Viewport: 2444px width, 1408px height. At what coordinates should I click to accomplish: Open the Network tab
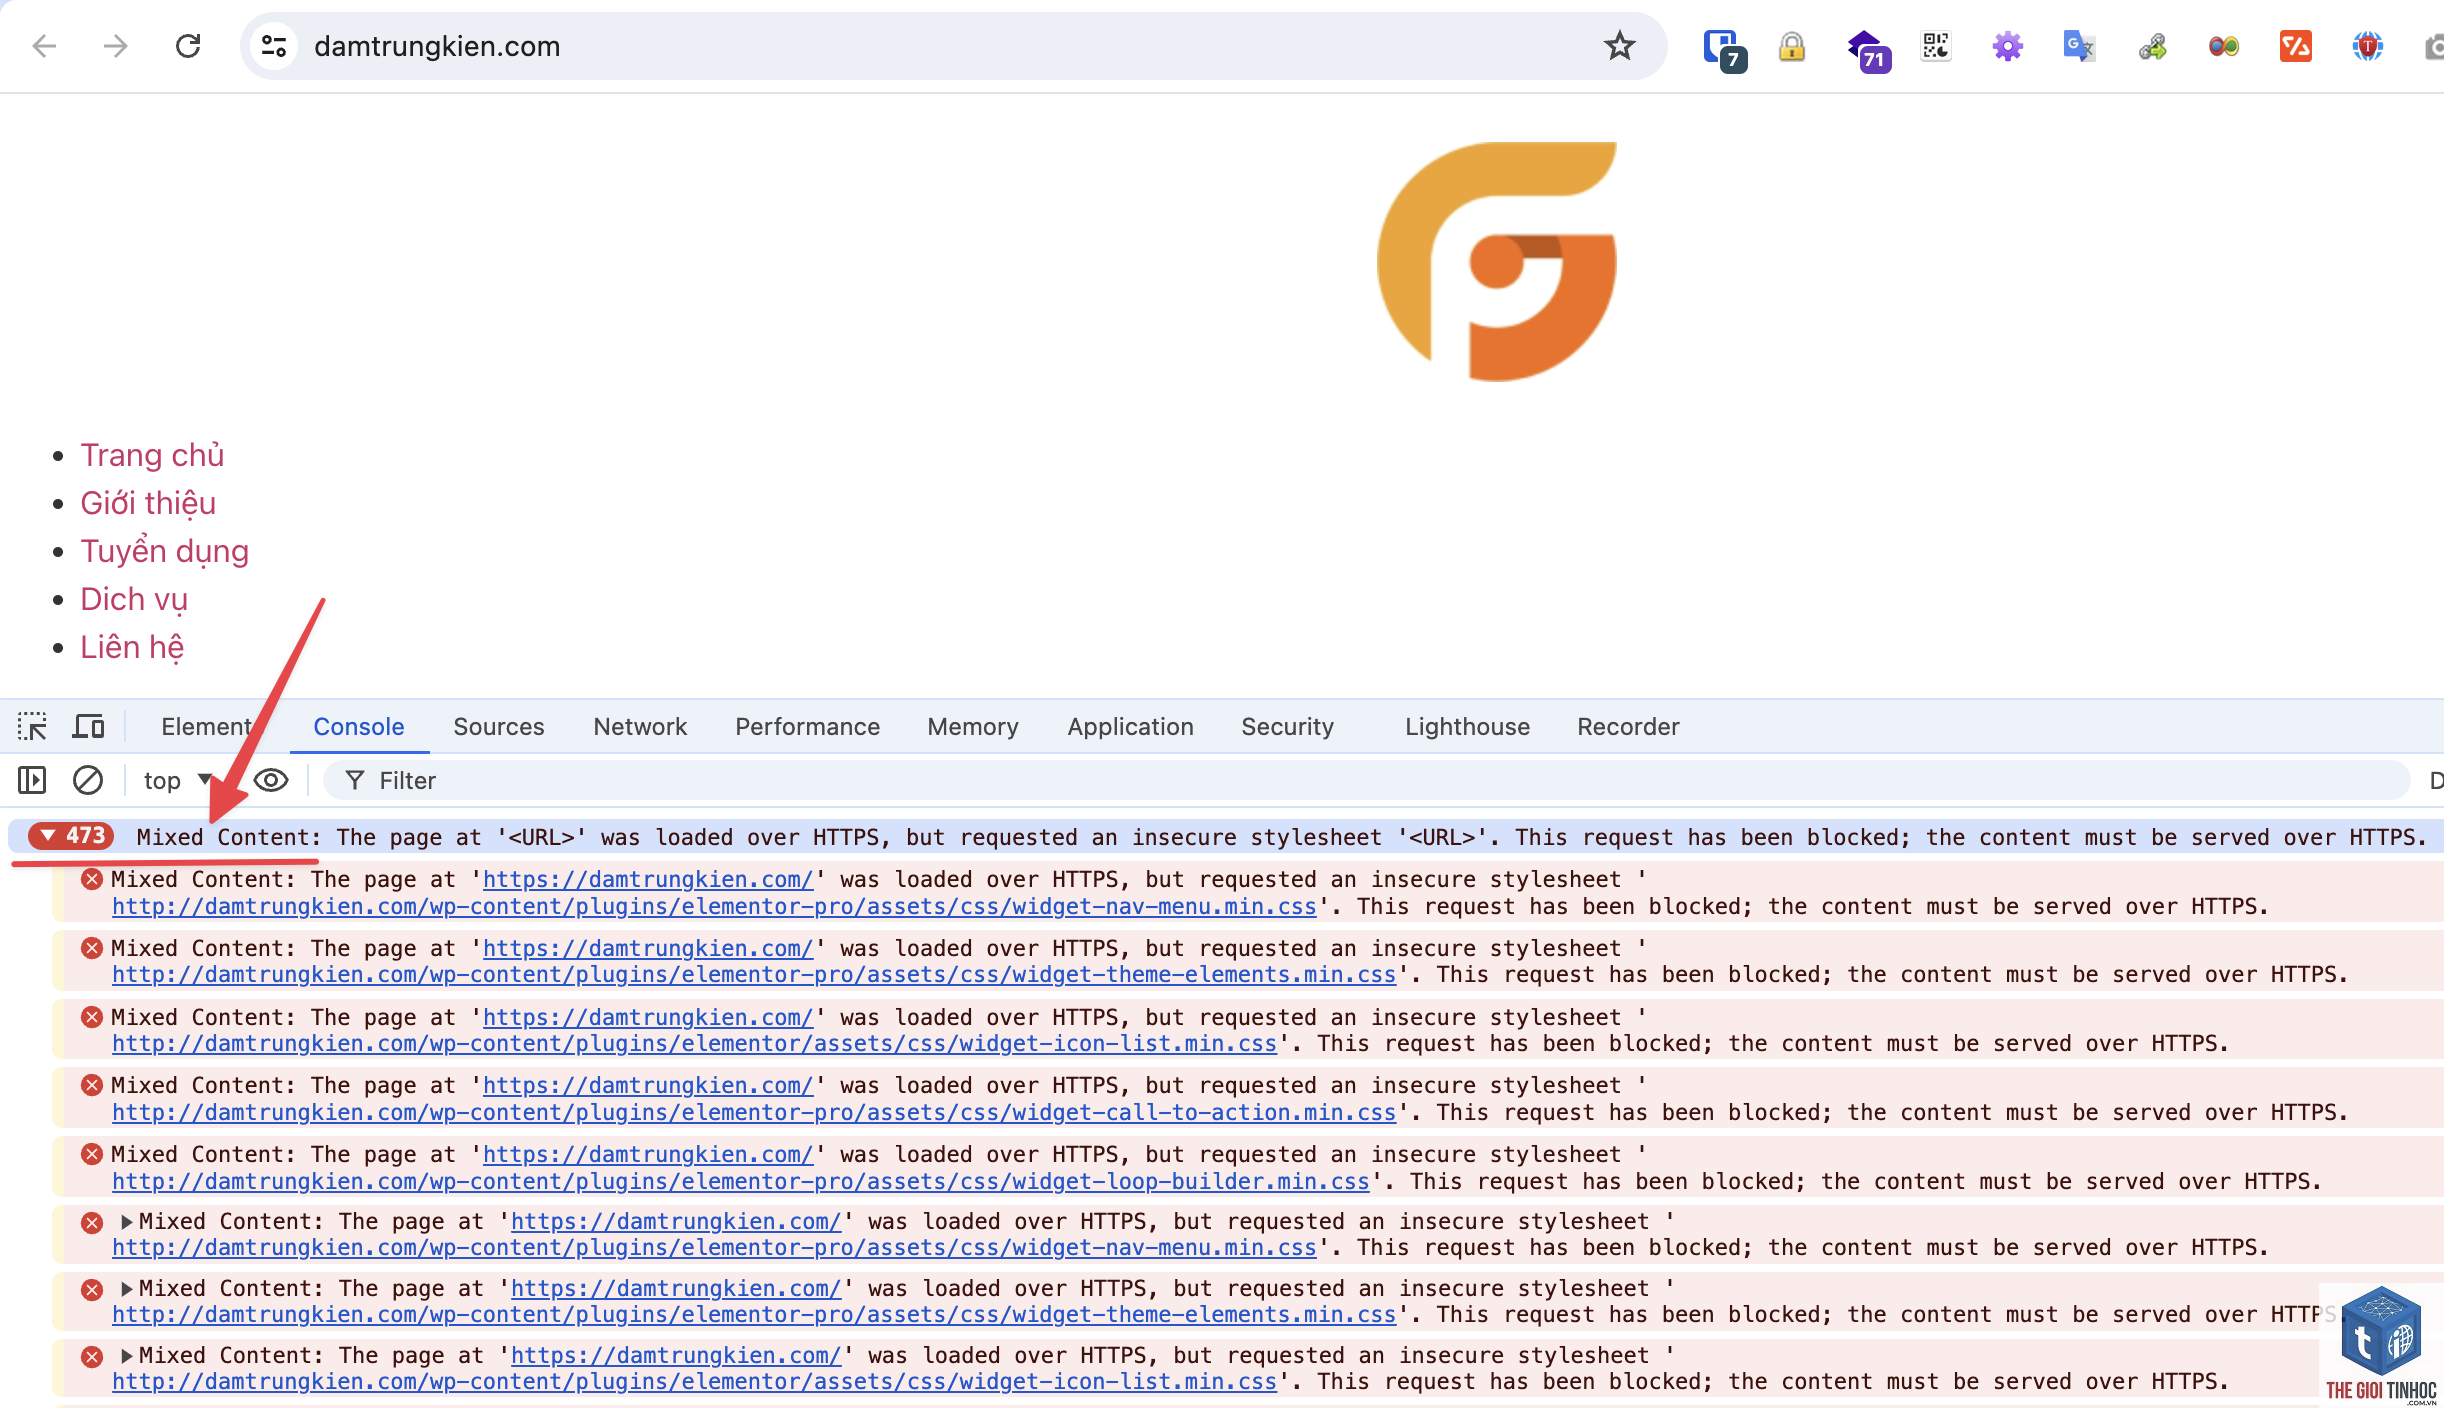pyautogui.click(x=640, y=726)
